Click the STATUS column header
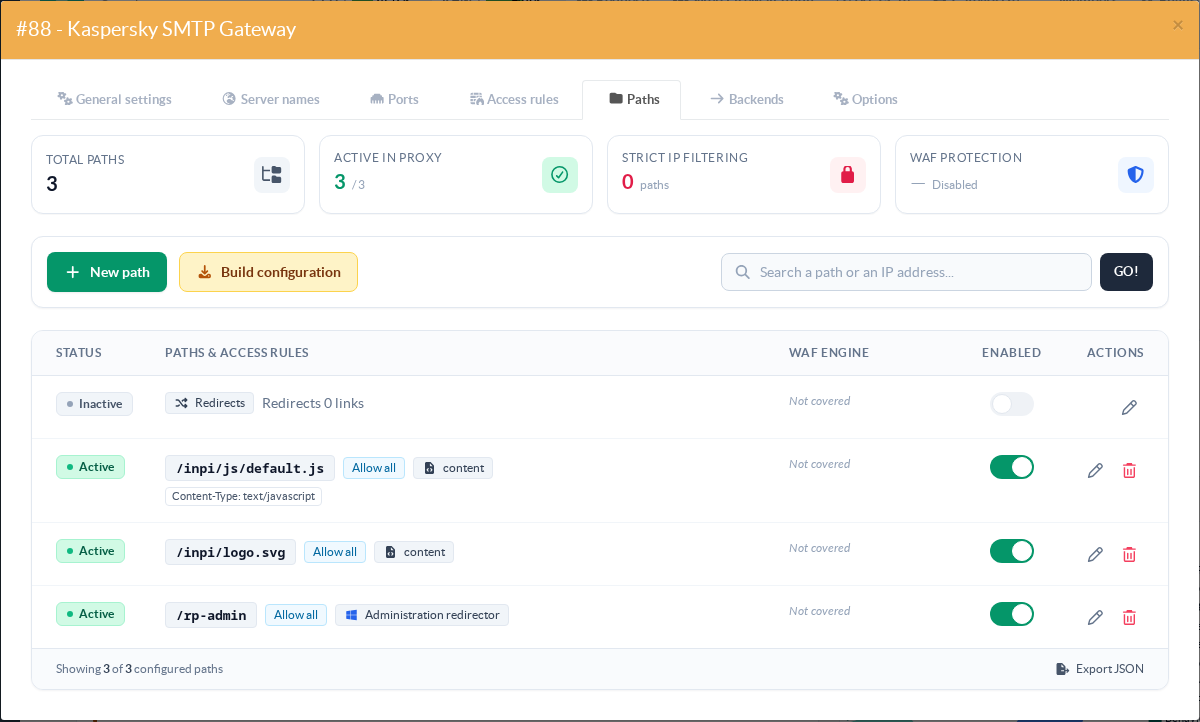This screenshot has width=1200, height=722. 79,353
